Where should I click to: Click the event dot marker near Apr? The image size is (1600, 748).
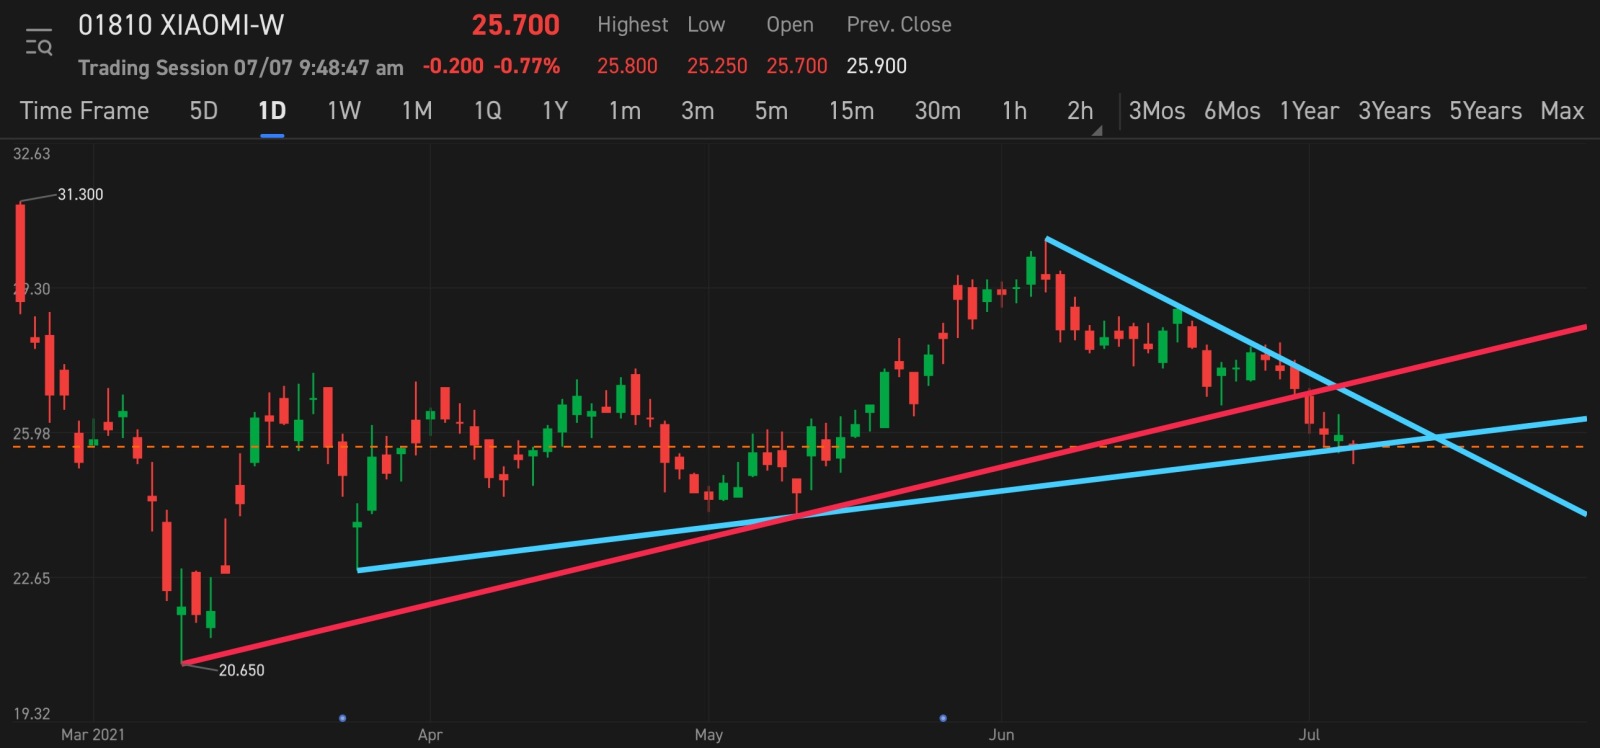coord(343,718)
